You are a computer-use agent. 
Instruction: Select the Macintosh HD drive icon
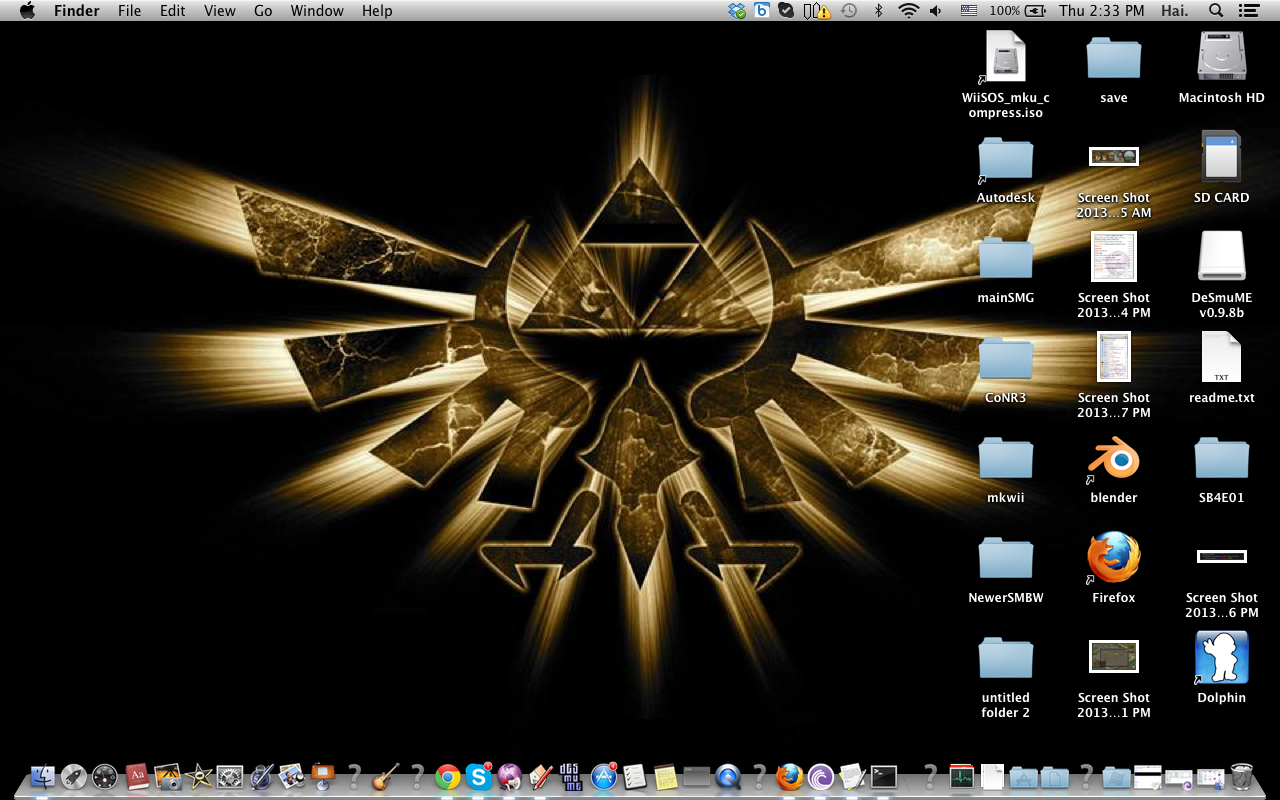pyautogui.click(x=1221, y=58)
